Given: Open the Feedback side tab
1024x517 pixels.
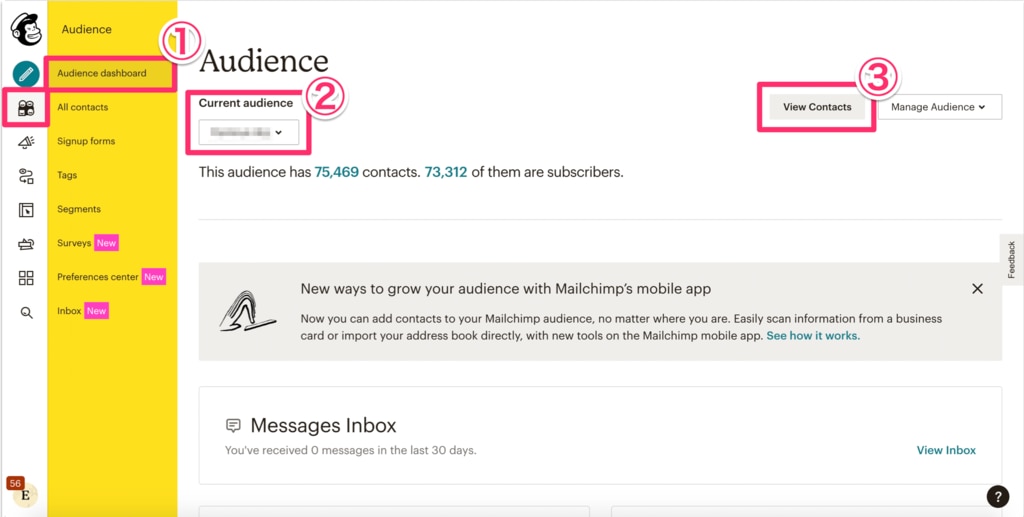Looking at the screenshot, I should [1012, 259].
